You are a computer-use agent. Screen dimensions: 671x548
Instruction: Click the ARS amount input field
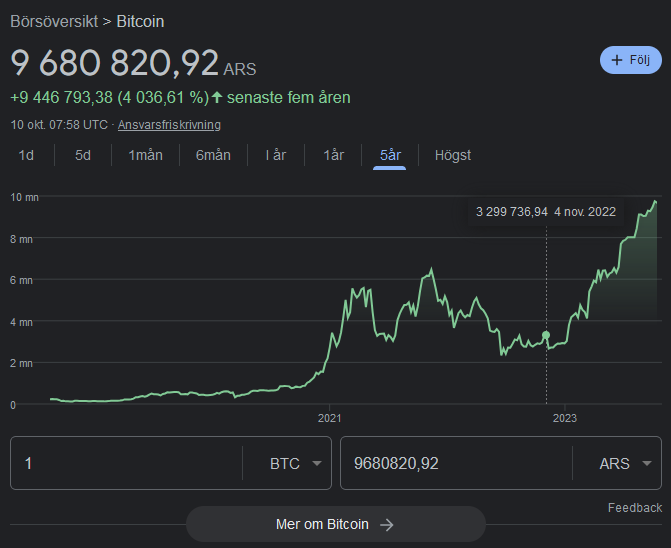pyautogui.click(x=455, y=463)
